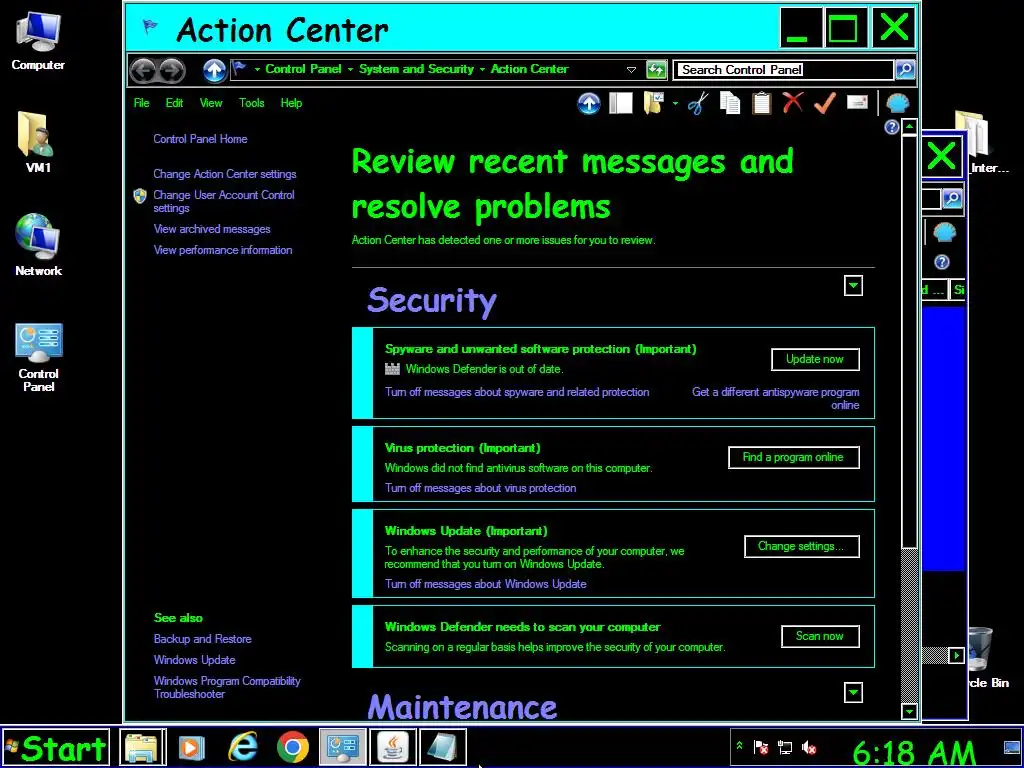The width and height of the screenshot is (1024, 768).
Task: Open Change Action Center settings link
Action: coord(225,174)
